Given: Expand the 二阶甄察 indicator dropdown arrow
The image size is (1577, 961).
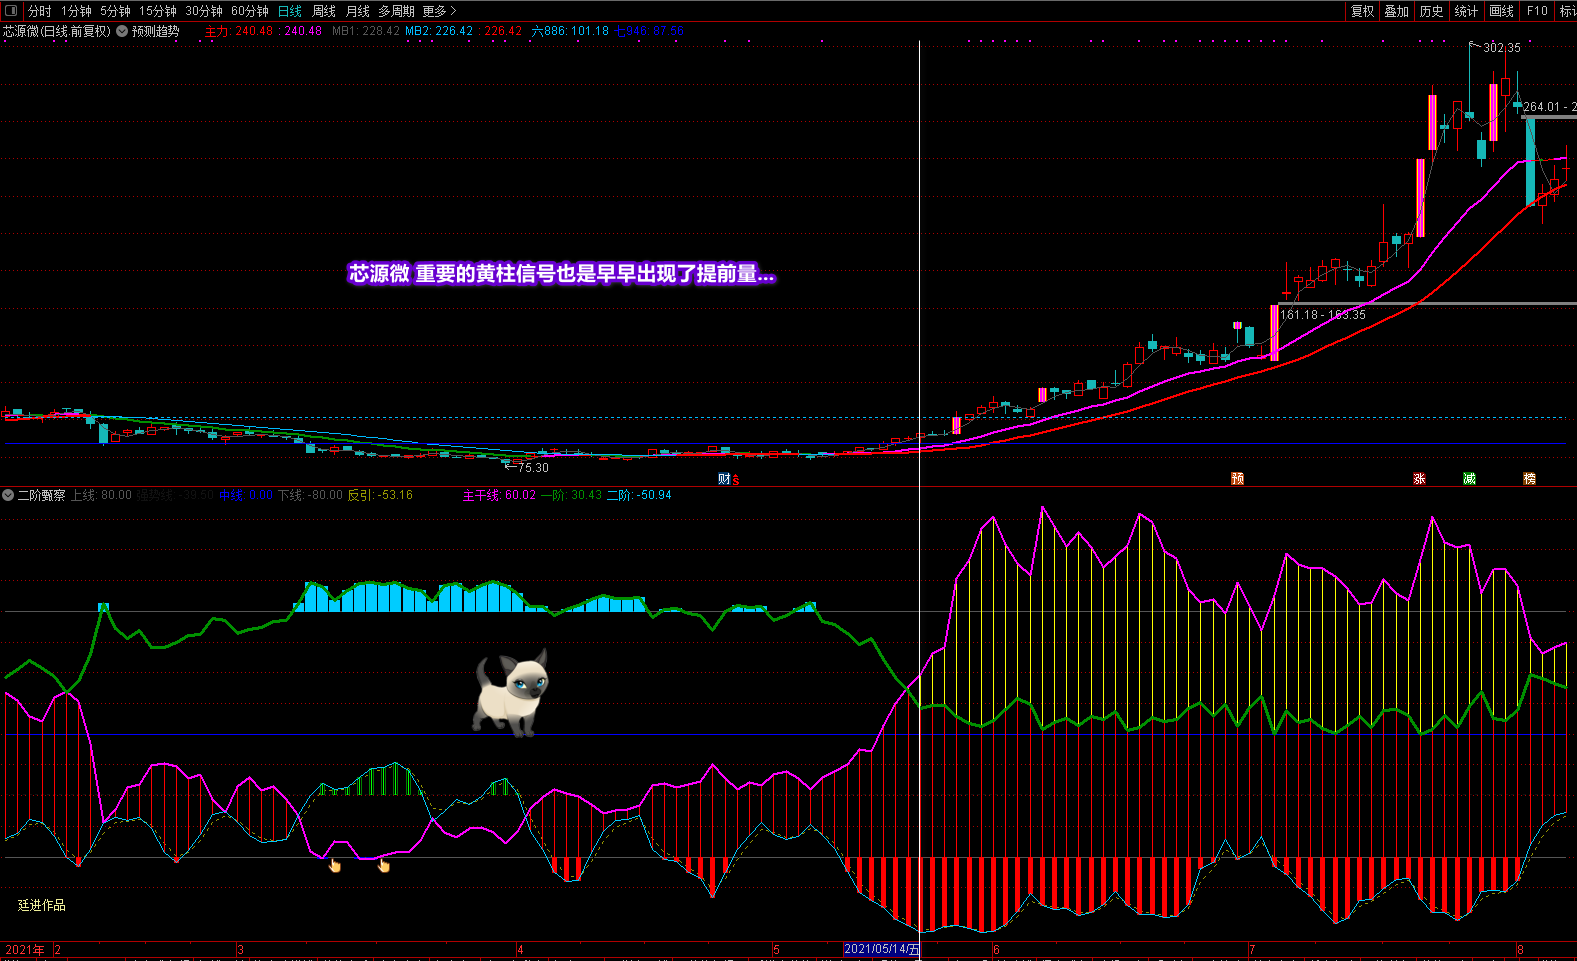Looking at the screenshot, I should coord(8,495).
